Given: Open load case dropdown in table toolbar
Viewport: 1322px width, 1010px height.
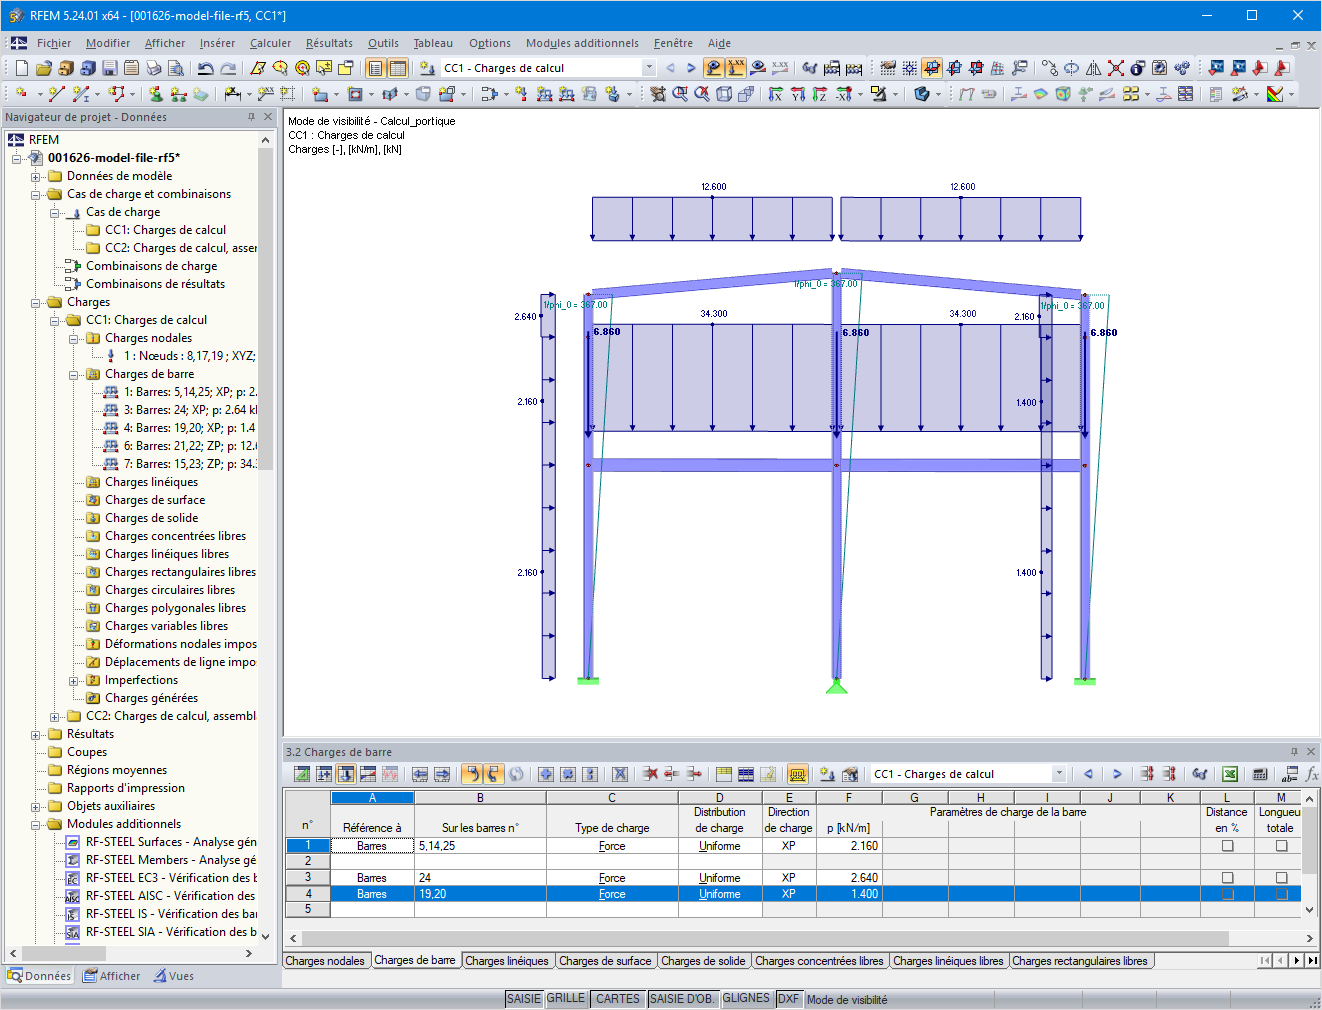Looking at the screenshot, I should [1059, 774].
